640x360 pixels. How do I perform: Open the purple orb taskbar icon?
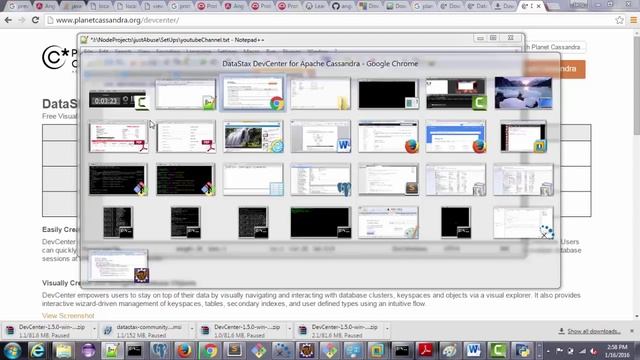click(x=88, y=351)
